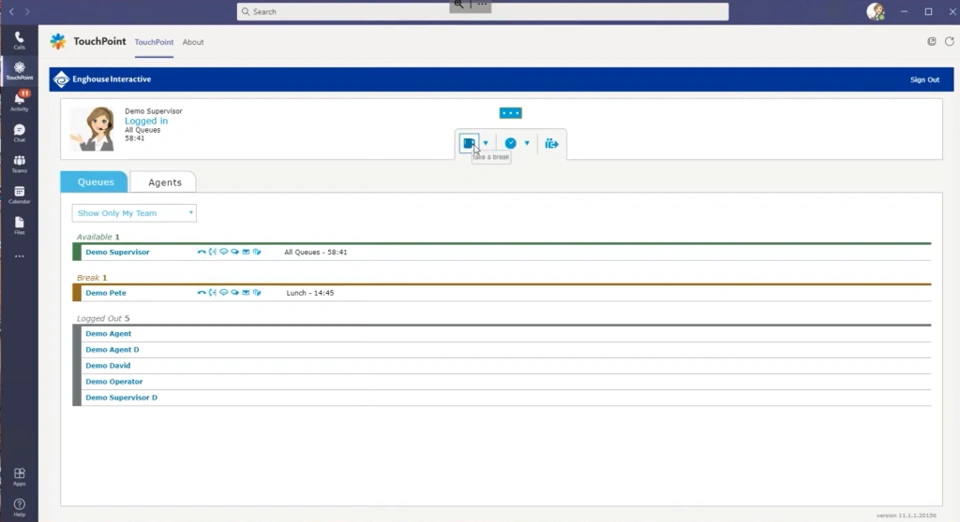Click the envelope icon in Demo Pete row

[x=246, y=293]
